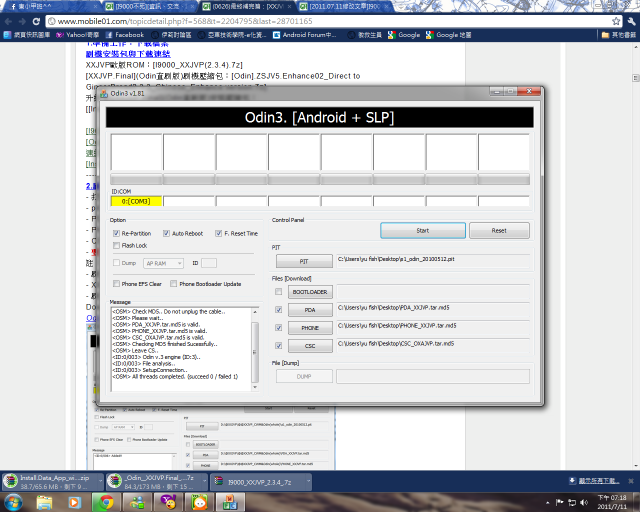Click the taskbar clock showing 07:18
This screenshot has width=640, height=512.
click(612, 502)
